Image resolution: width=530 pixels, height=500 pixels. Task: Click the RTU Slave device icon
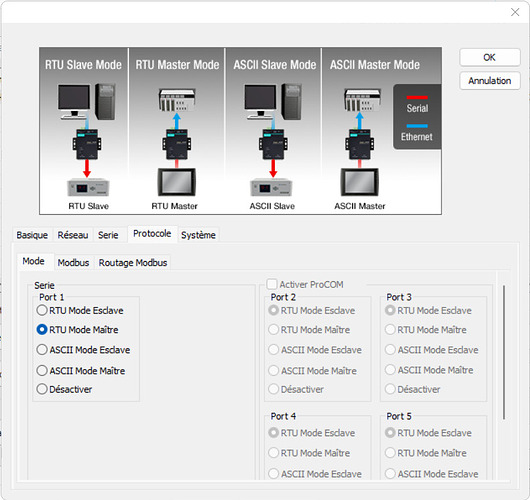[88, 187]
